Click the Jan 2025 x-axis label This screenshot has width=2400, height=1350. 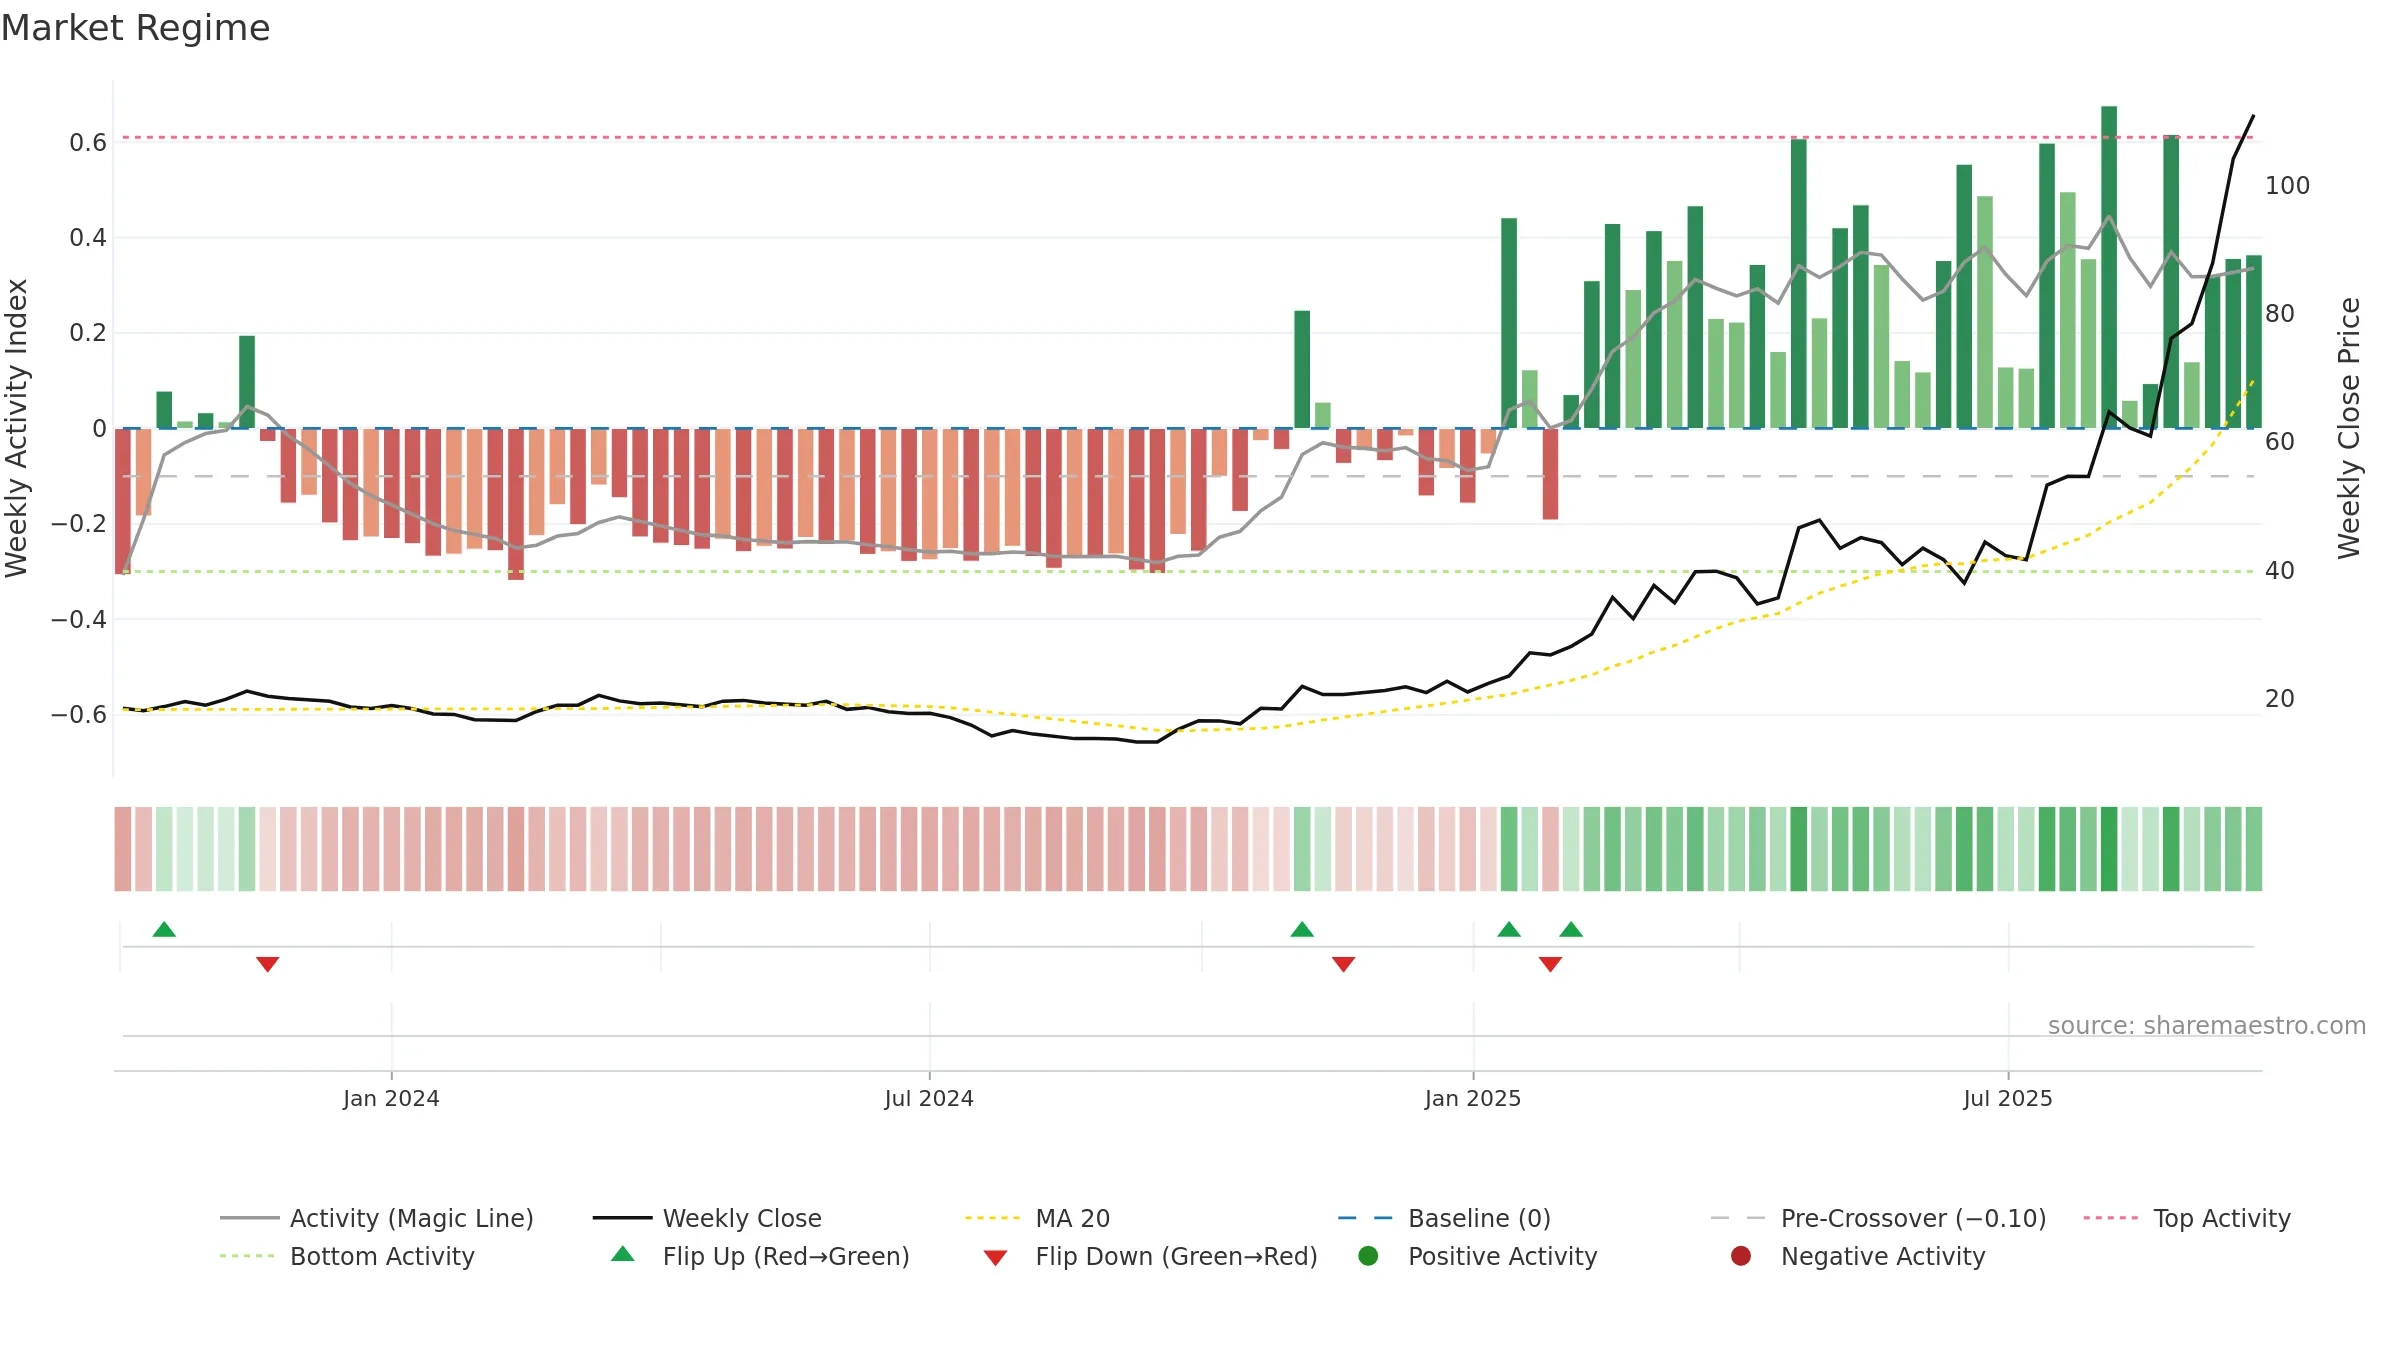[x=1473, y=1098]
